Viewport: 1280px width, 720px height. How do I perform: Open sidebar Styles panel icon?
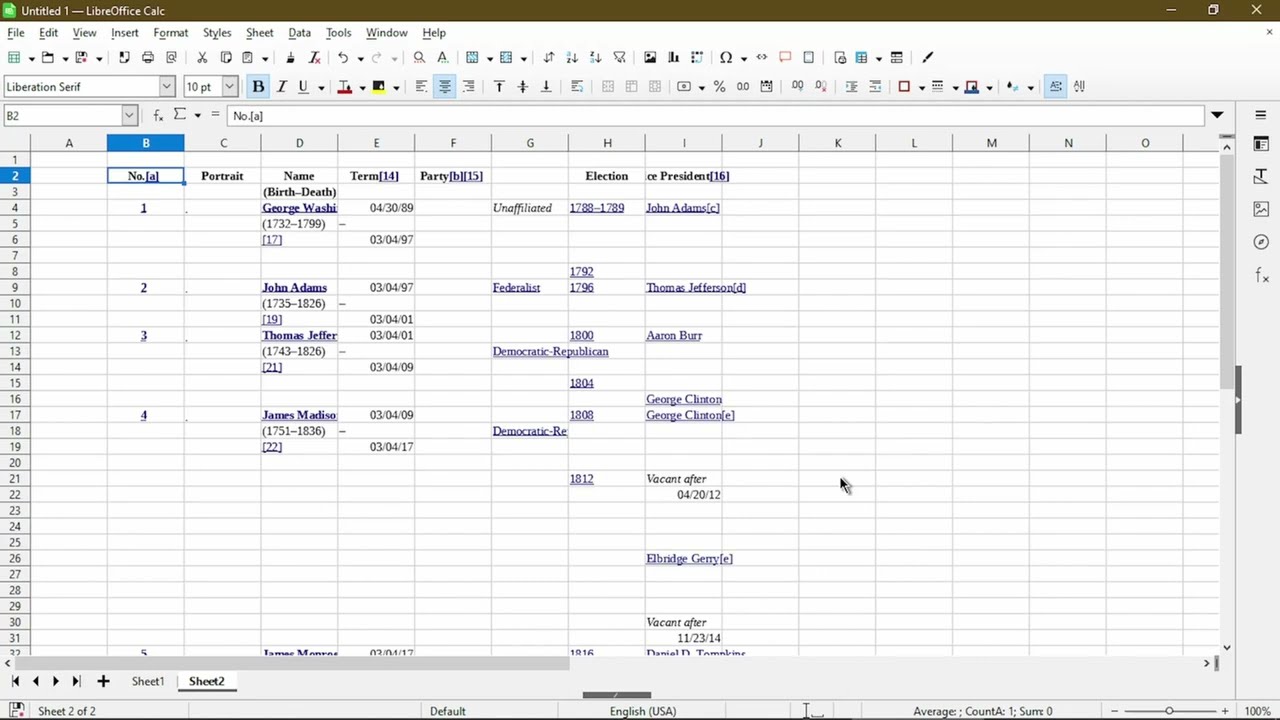pyautogui.click(x=1260, y=176)
